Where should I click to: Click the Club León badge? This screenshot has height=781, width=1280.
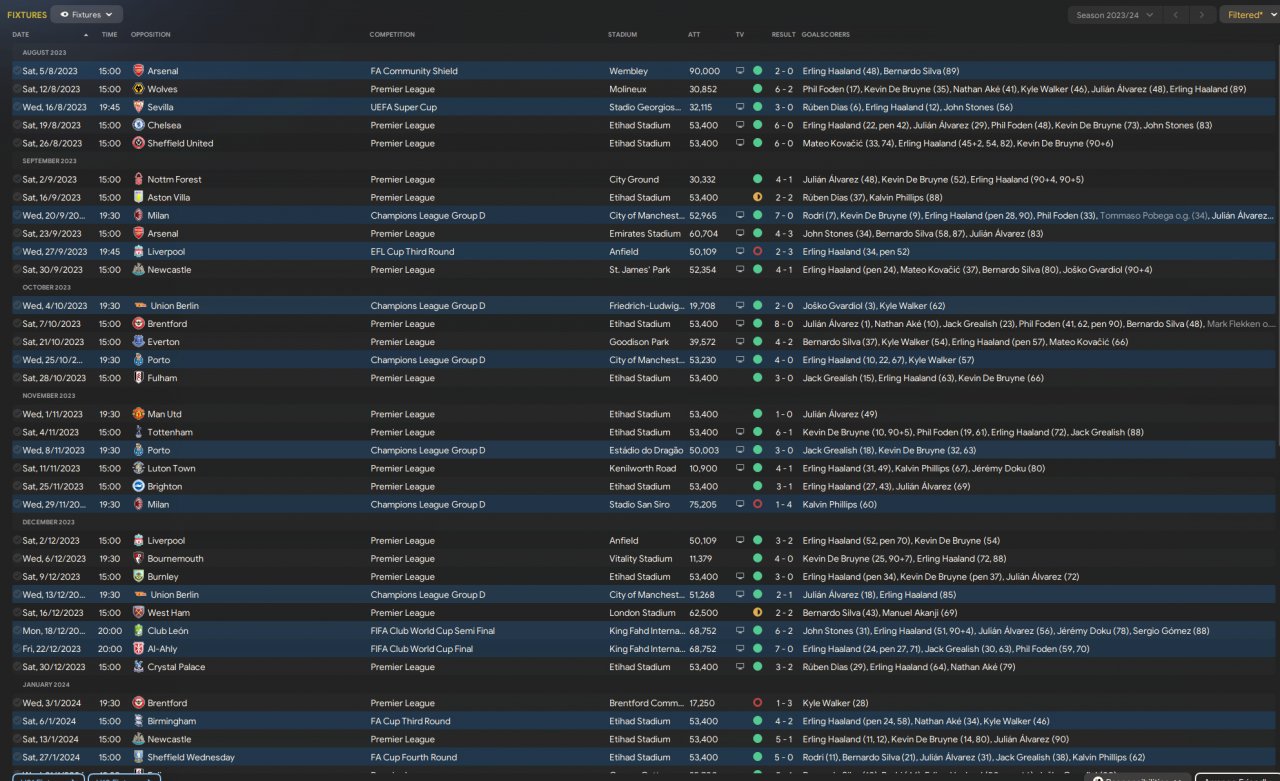138,631
